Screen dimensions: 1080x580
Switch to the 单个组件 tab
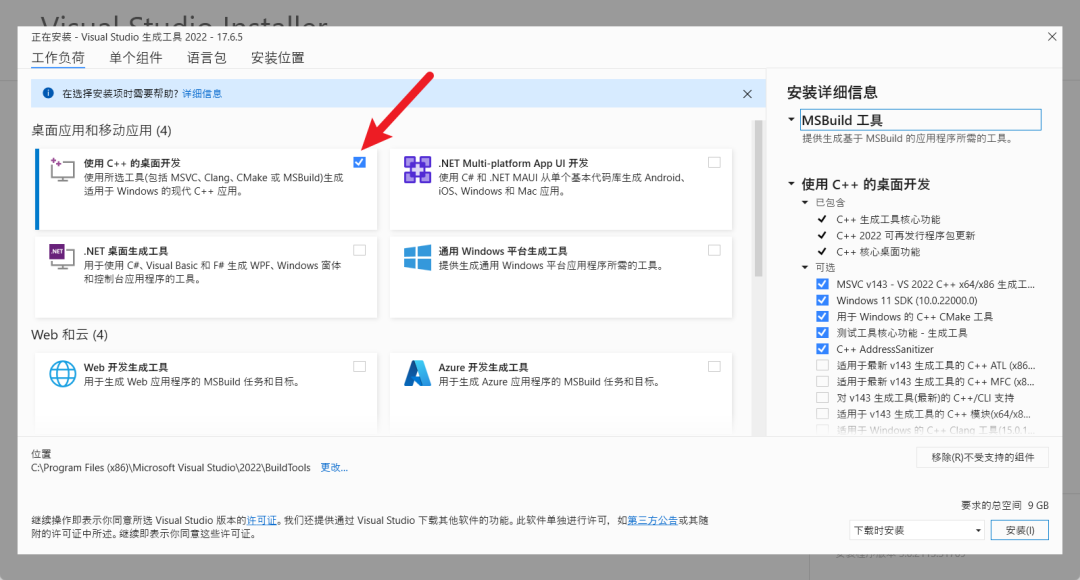point(136,58)
